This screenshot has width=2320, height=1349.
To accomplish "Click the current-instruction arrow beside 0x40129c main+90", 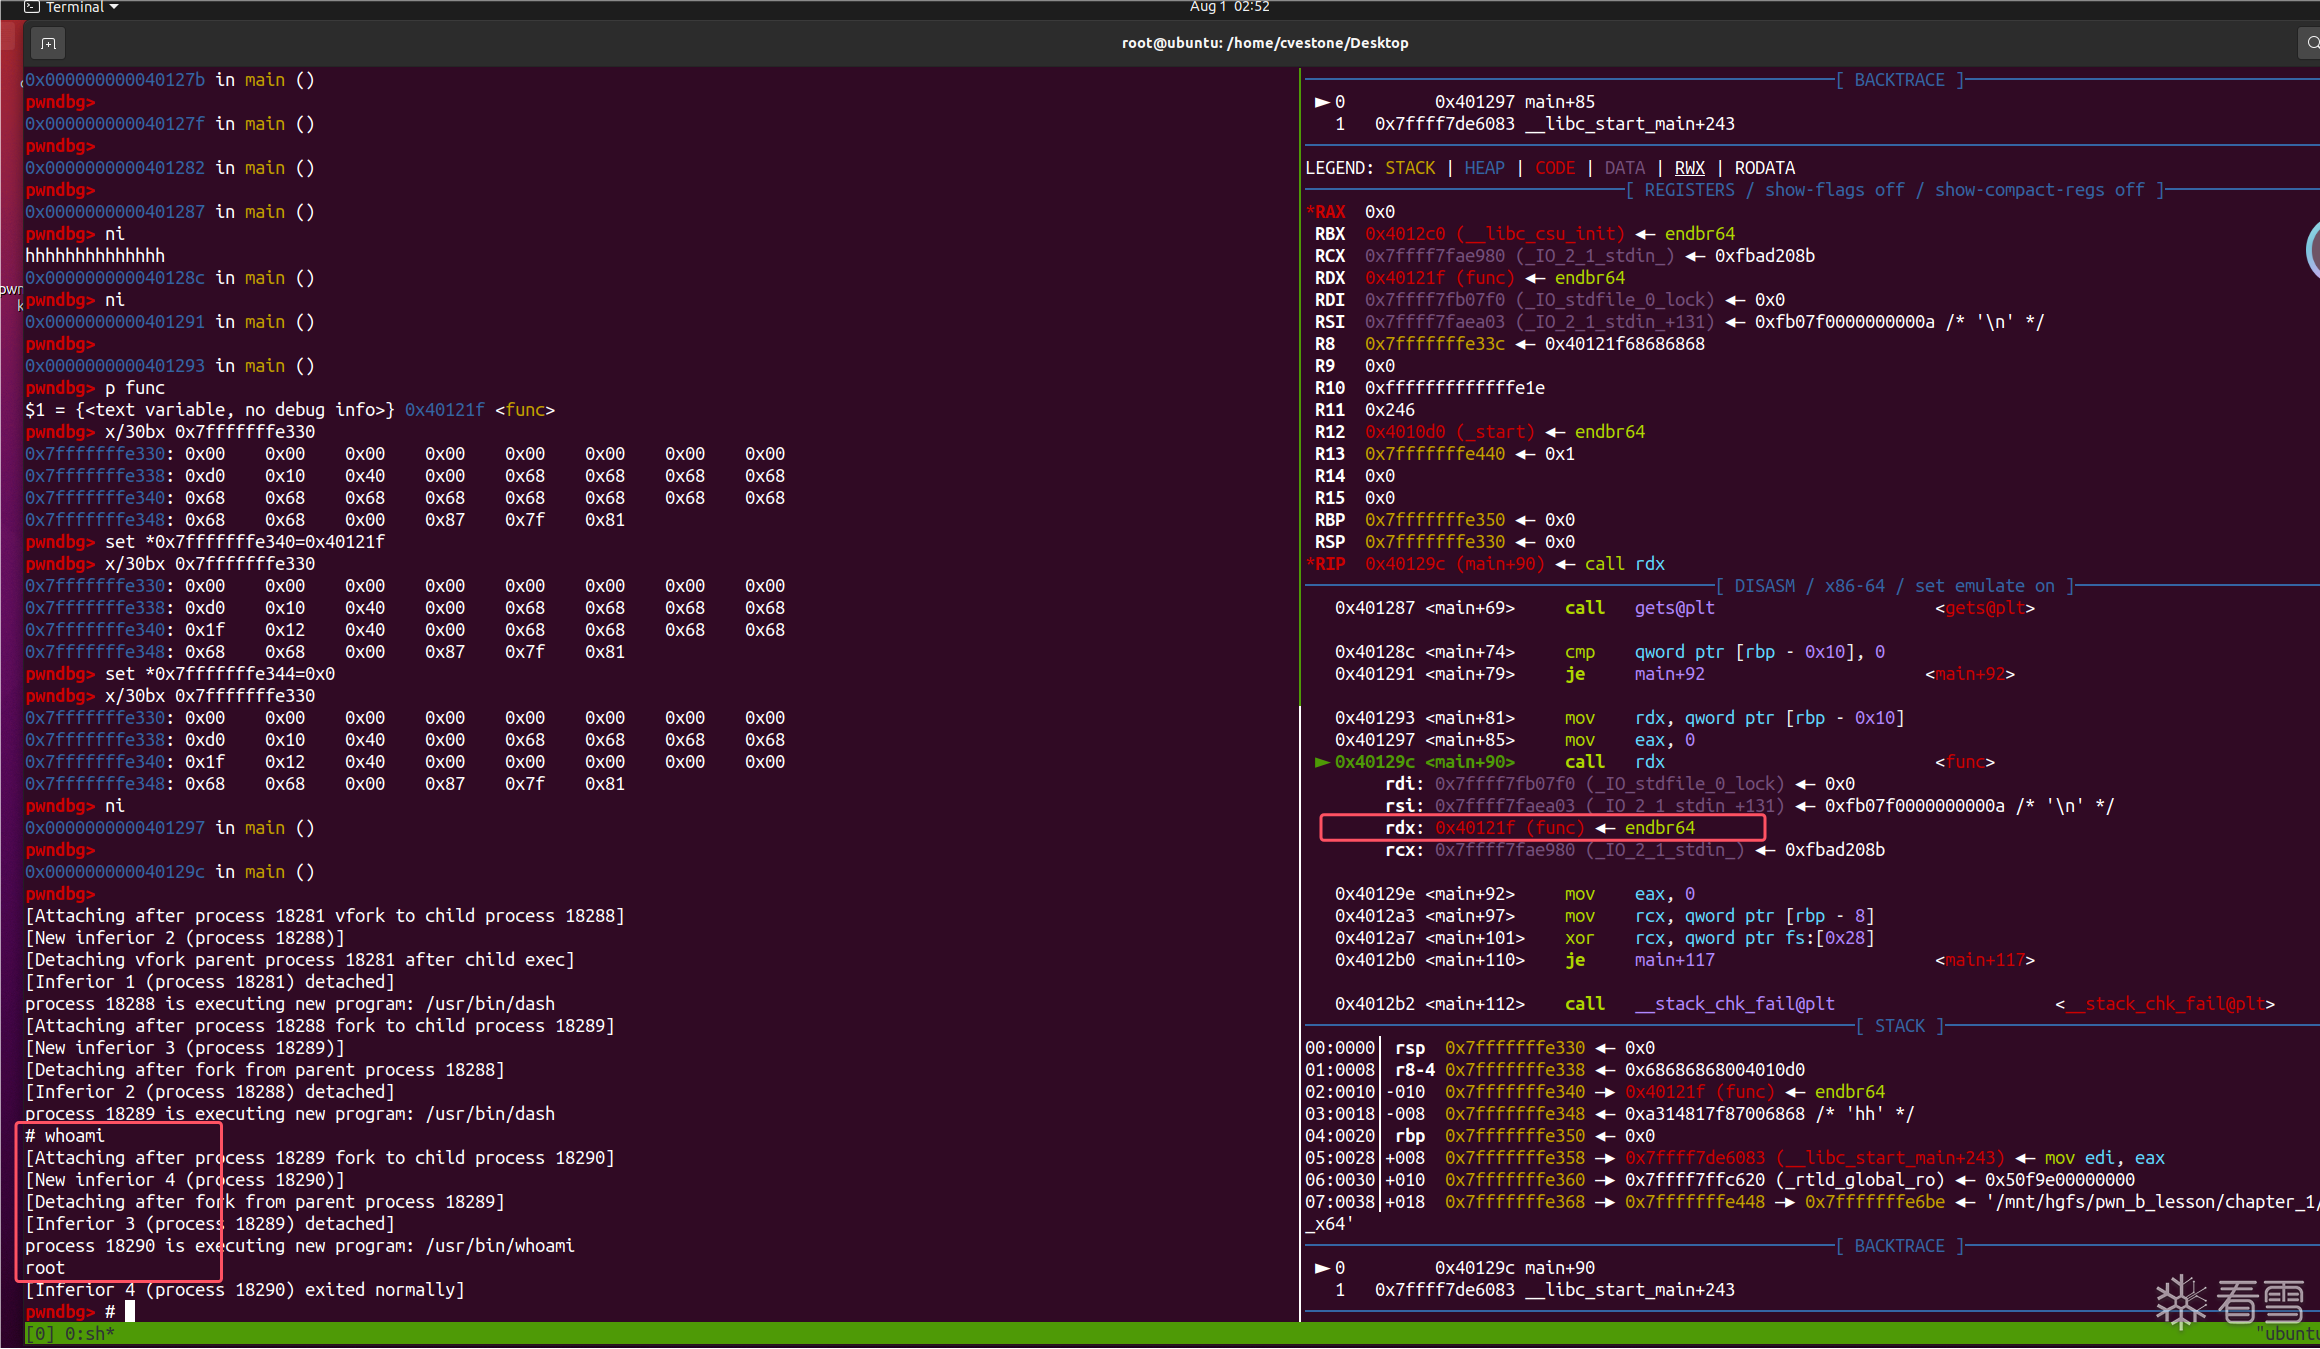I will coord(1321,762).
